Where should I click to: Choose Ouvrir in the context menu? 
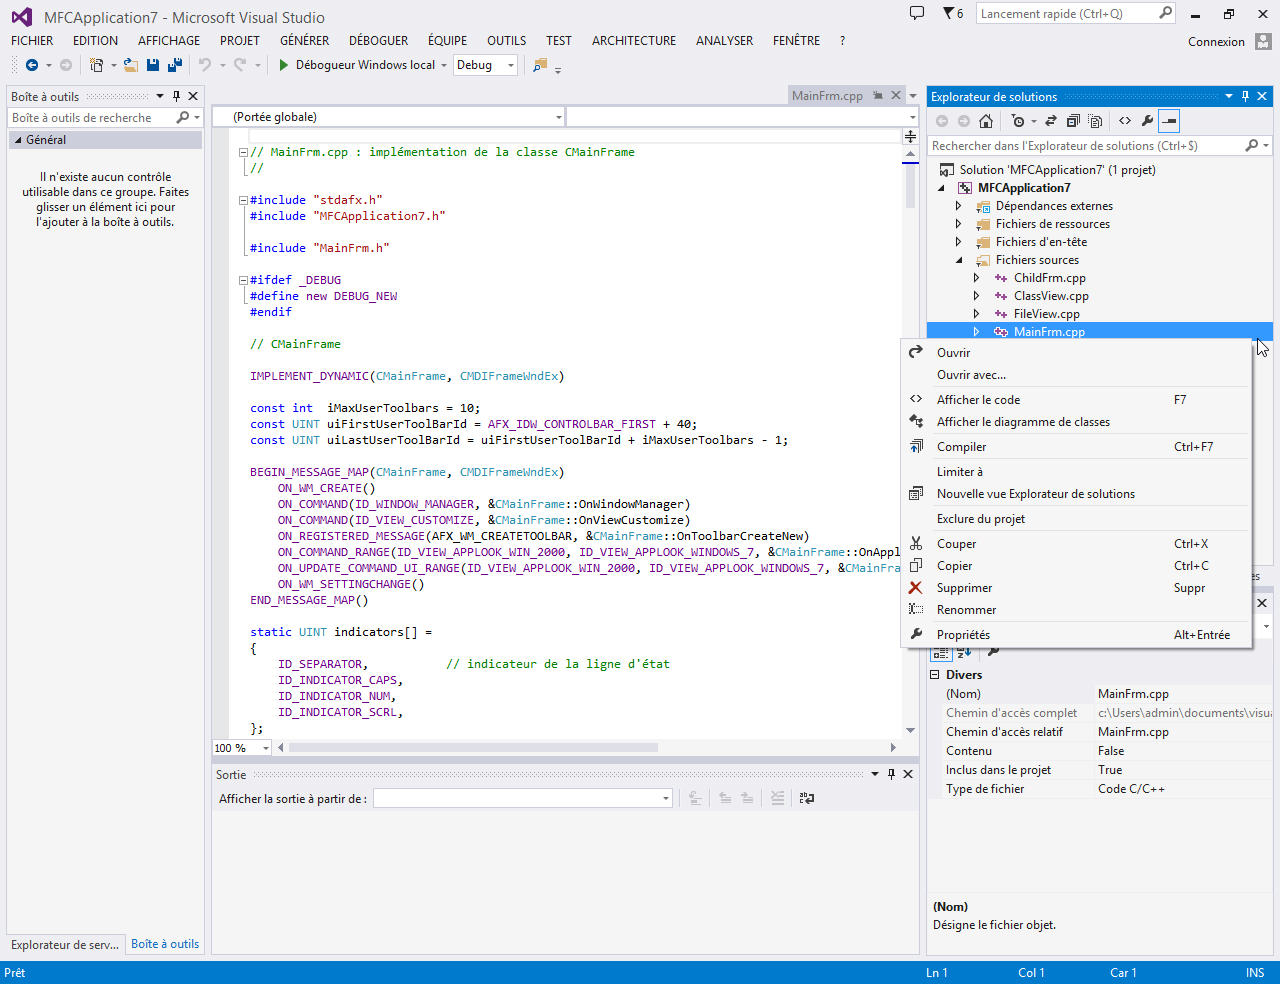coord(1076,353)
